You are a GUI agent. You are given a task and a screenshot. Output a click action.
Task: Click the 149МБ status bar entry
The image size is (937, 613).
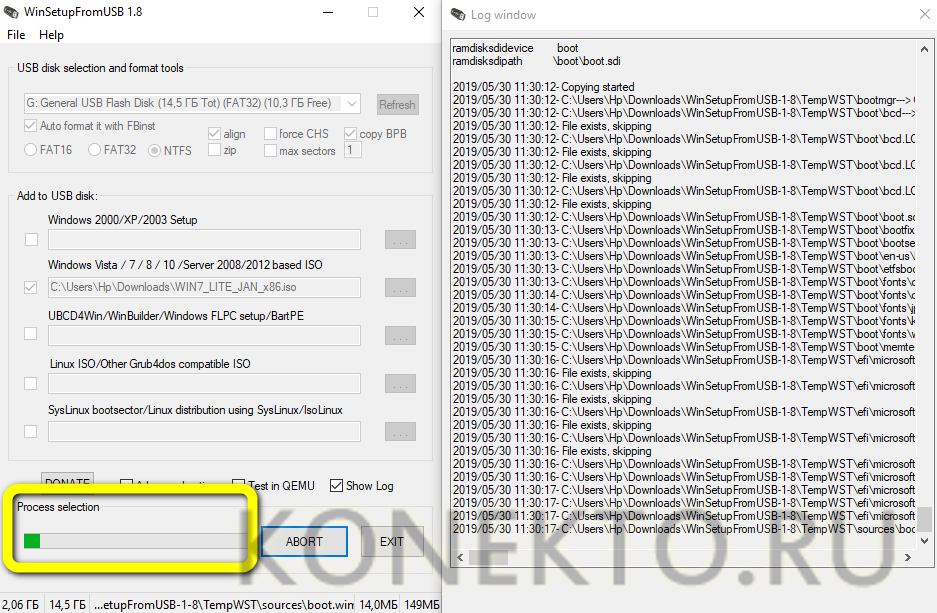point(421,605)
